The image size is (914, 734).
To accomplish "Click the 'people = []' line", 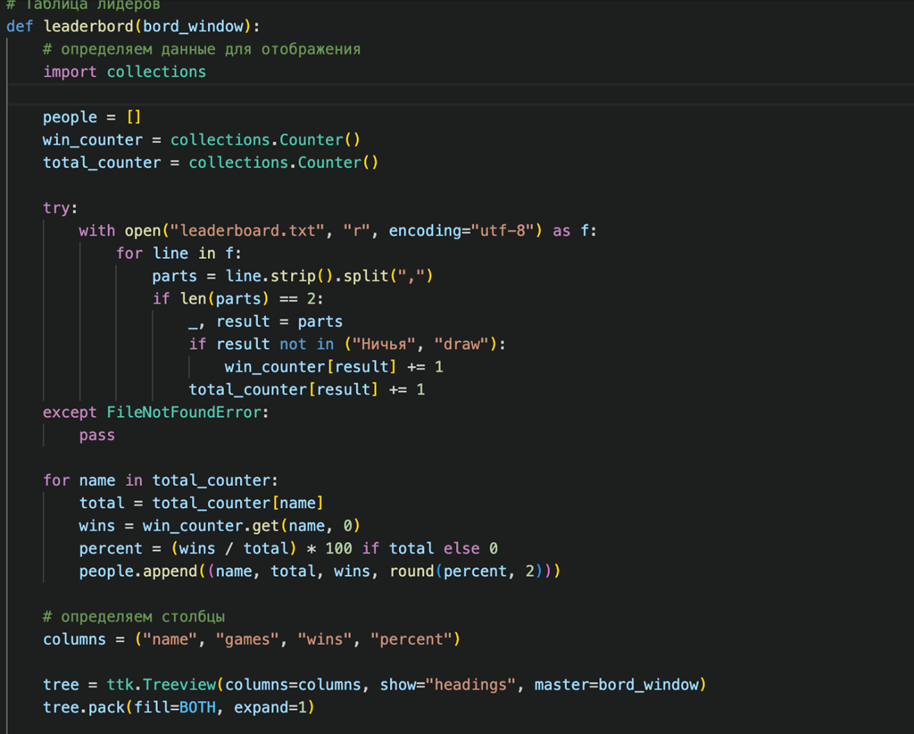I will [x=92, y=117].
